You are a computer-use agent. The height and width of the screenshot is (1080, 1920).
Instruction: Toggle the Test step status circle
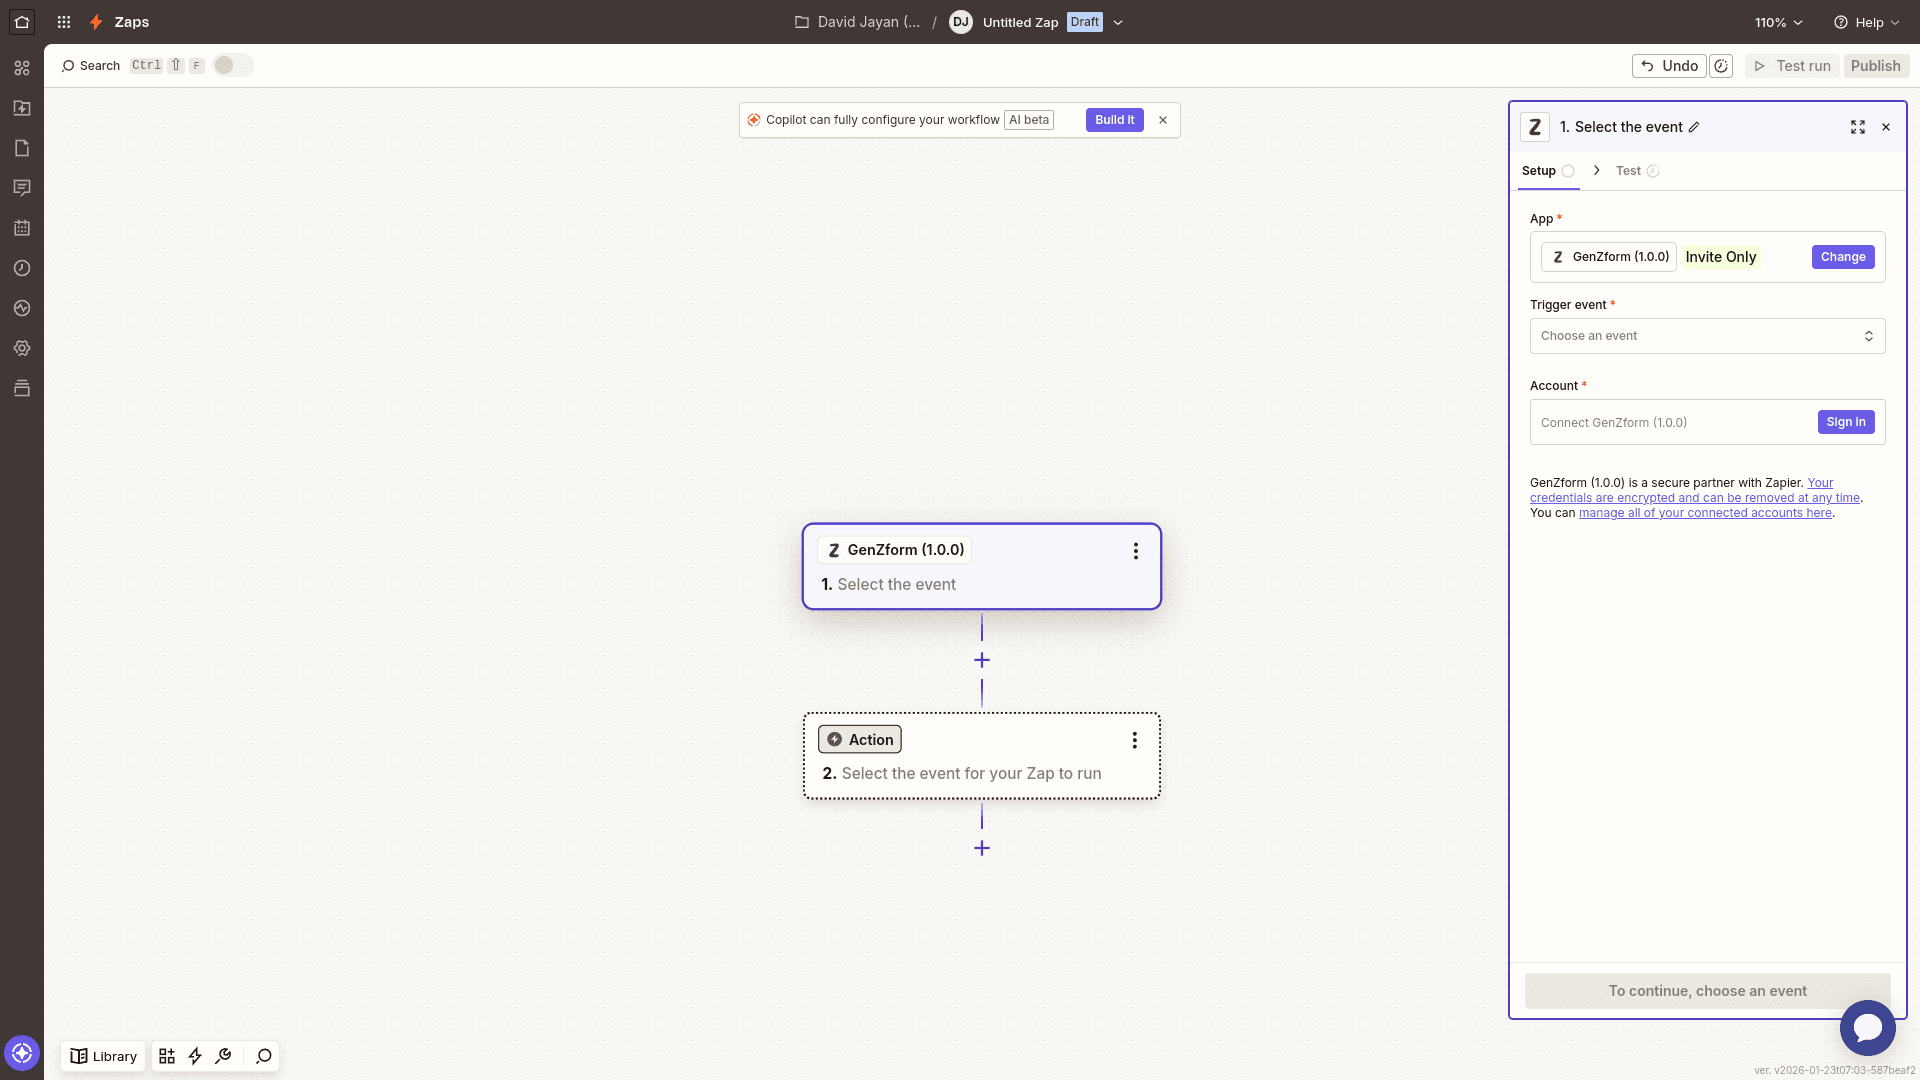tap(1654, 171)
